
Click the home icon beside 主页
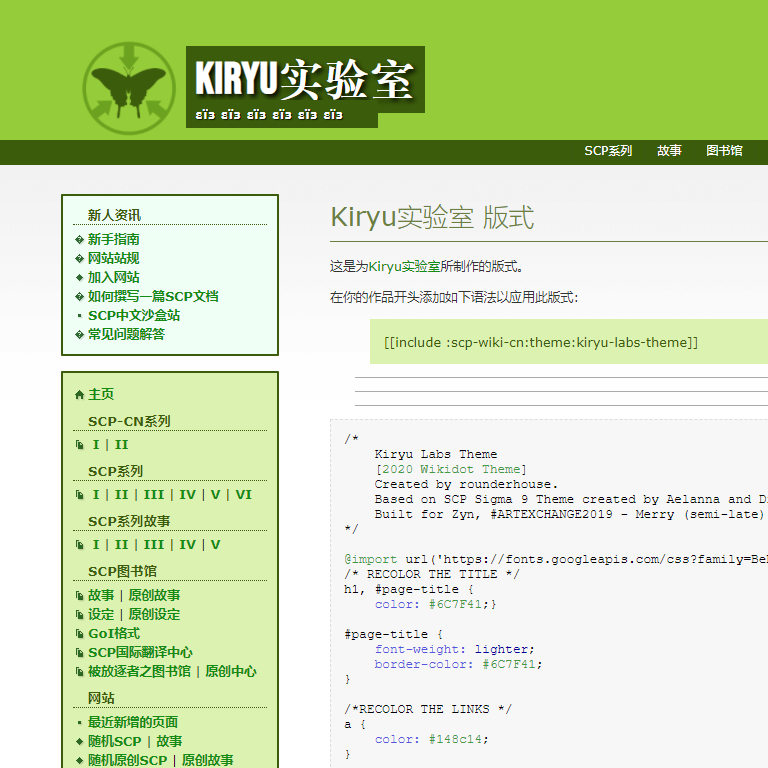click(80, 395)
